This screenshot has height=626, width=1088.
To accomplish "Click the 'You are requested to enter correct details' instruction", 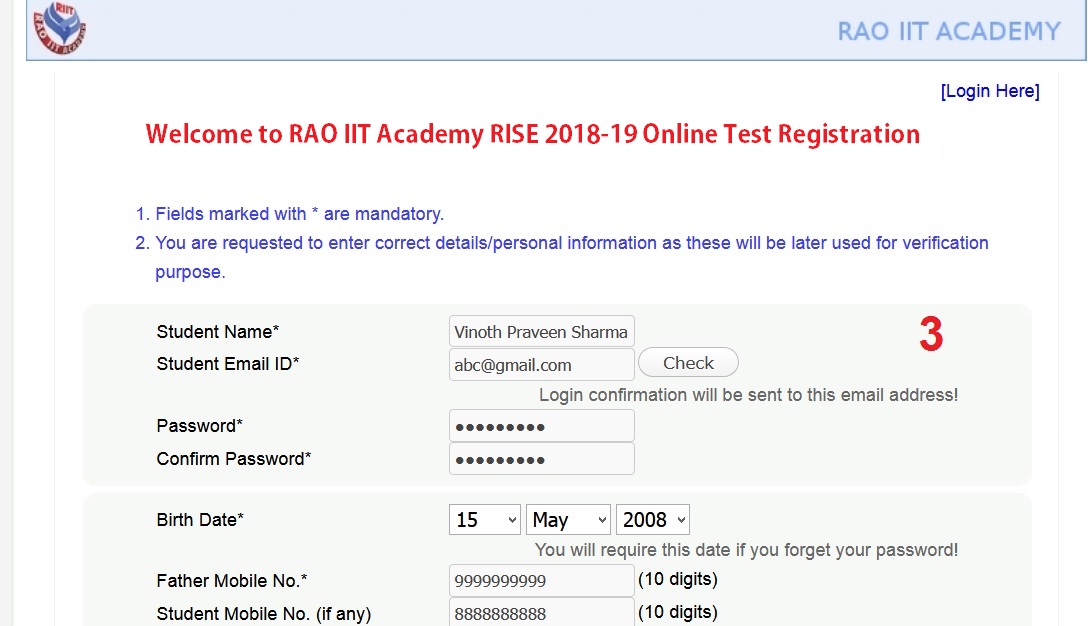I will tap(572, 257).
